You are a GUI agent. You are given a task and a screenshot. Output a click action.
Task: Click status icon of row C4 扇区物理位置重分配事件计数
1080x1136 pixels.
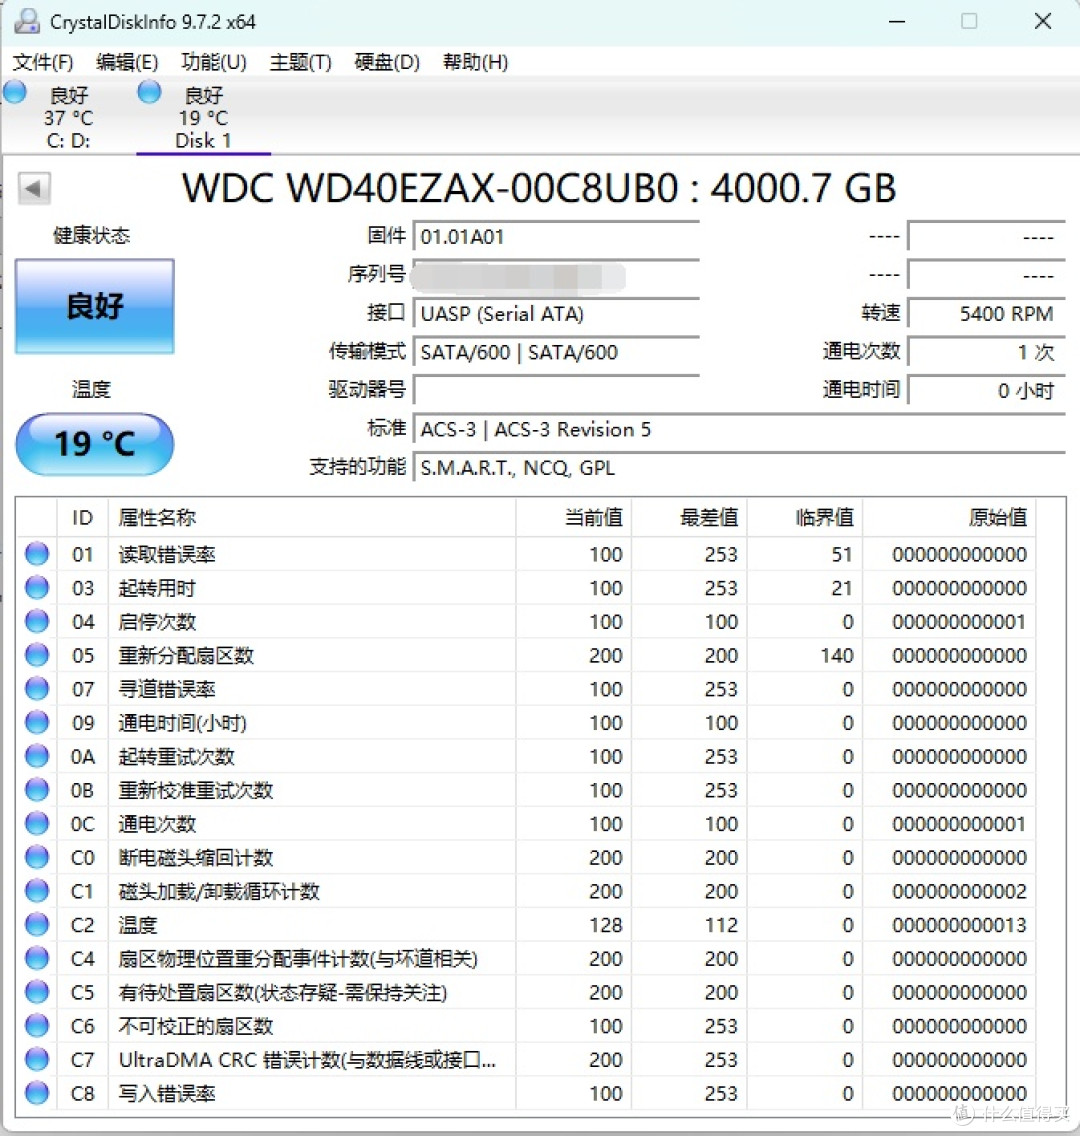tap(37, 958)
